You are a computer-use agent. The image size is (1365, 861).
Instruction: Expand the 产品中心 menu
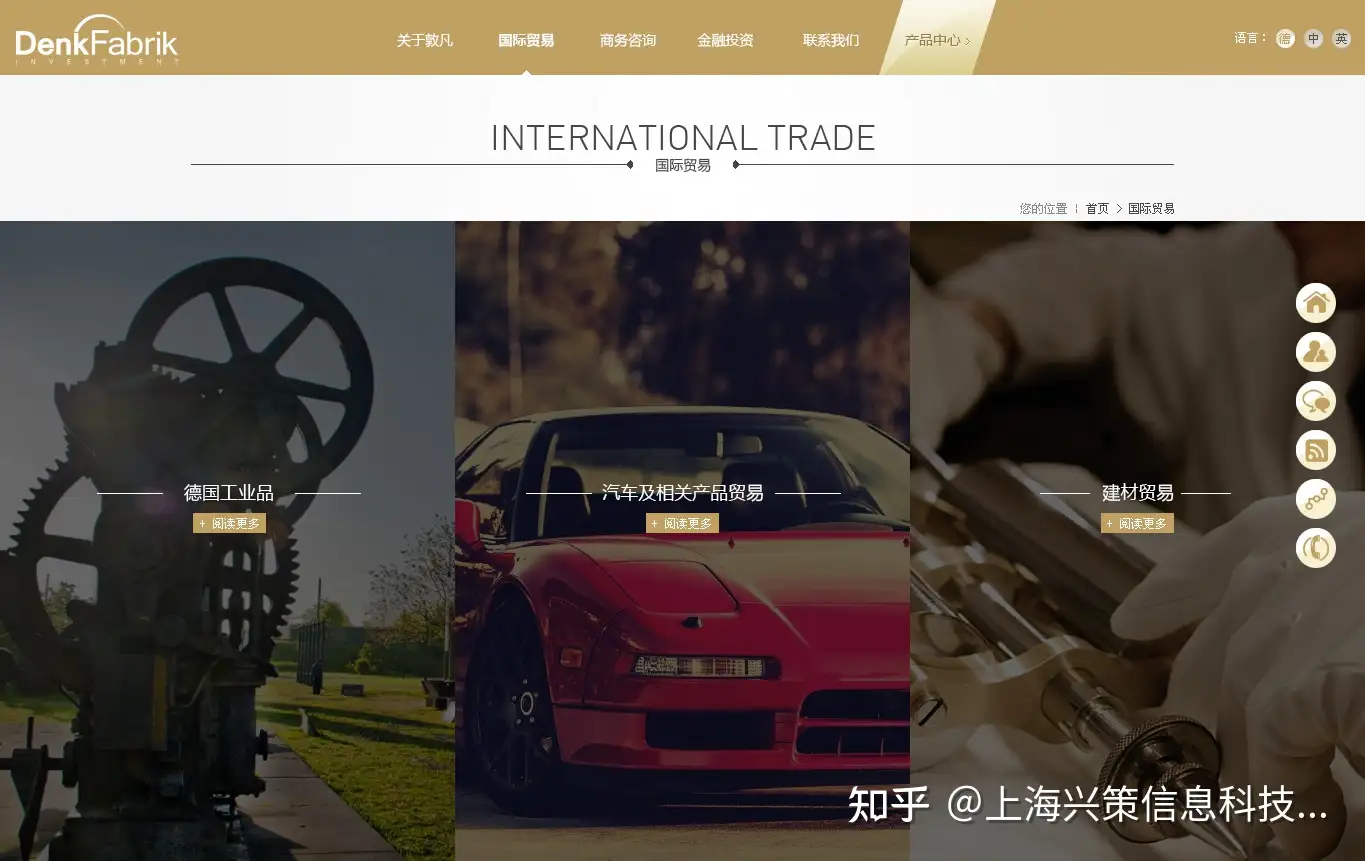coord(936,41)
